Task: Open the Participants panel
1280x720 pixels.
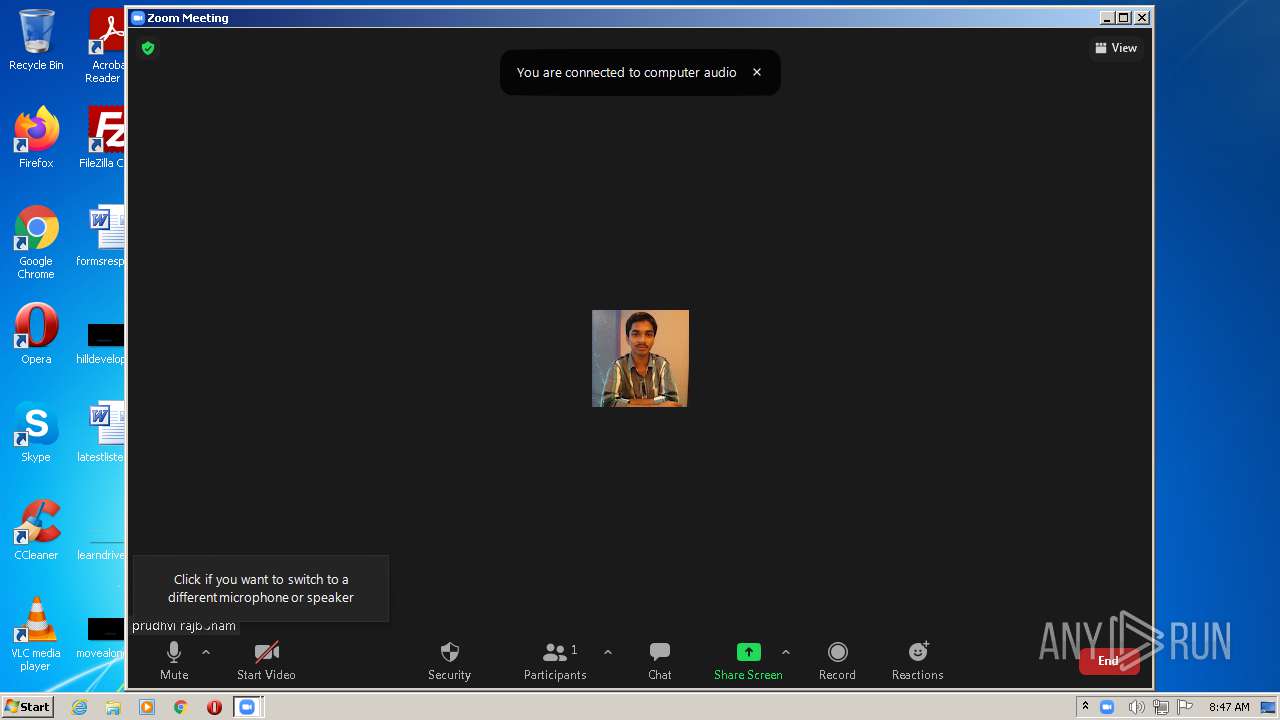Action: 556,661
